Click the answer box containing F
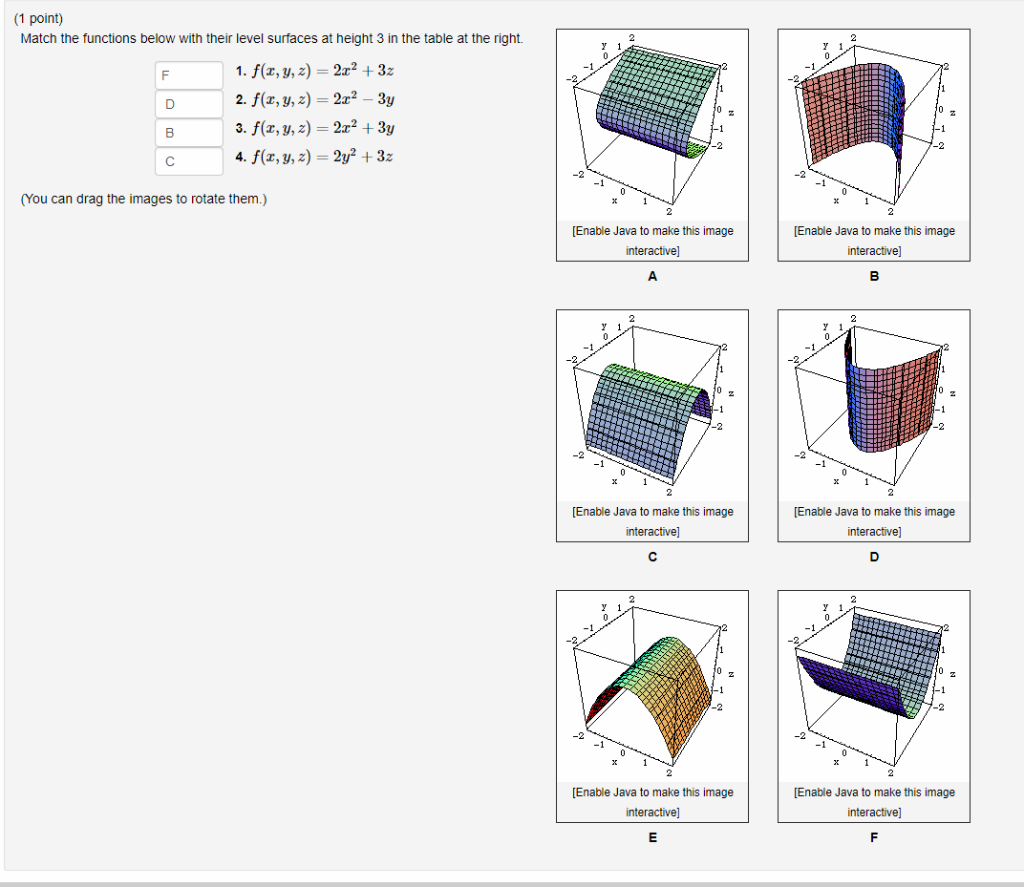This screenshot has height=887, width=1024. [188, 74]
